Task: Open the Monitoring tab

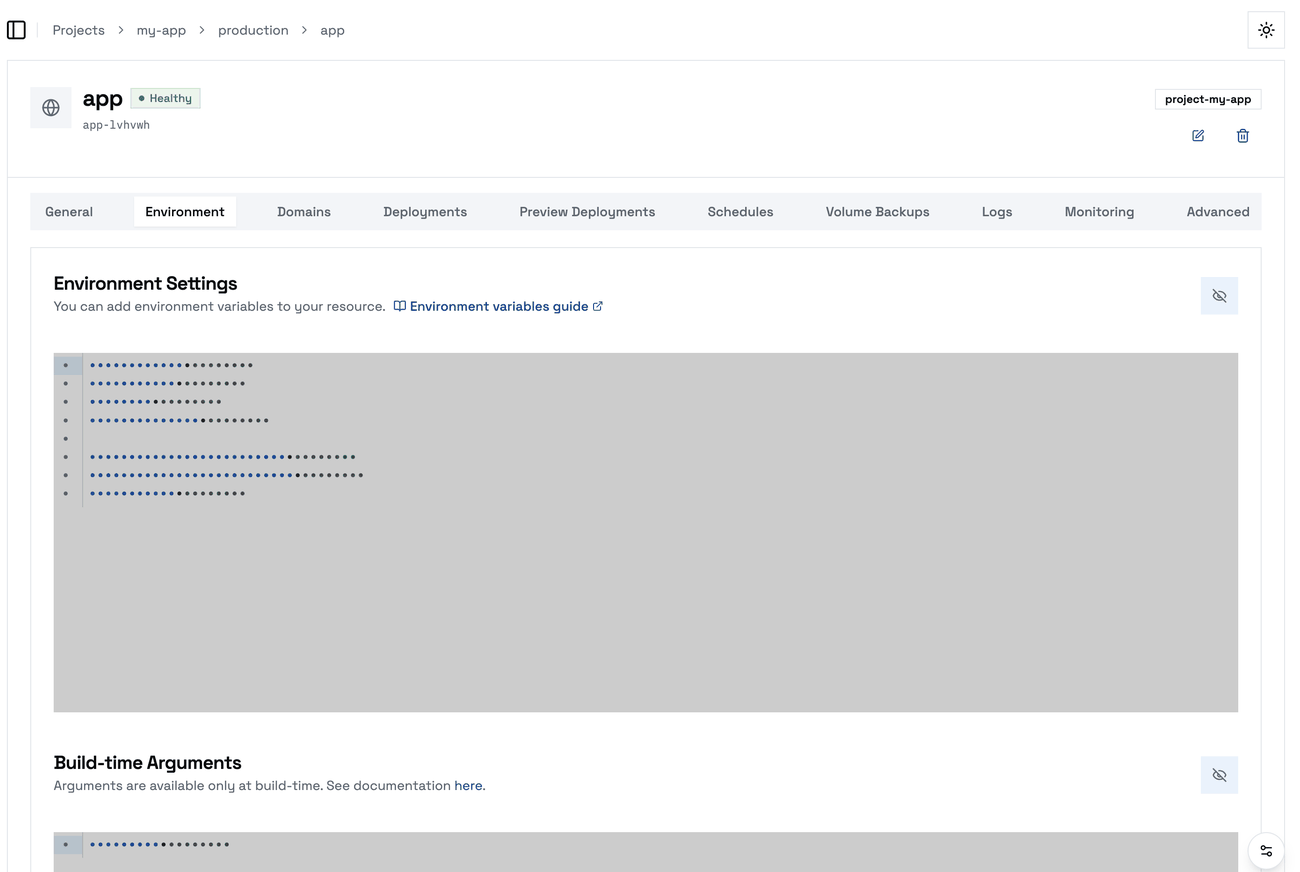Action: pyautogui.click(x=1099, y=212)
